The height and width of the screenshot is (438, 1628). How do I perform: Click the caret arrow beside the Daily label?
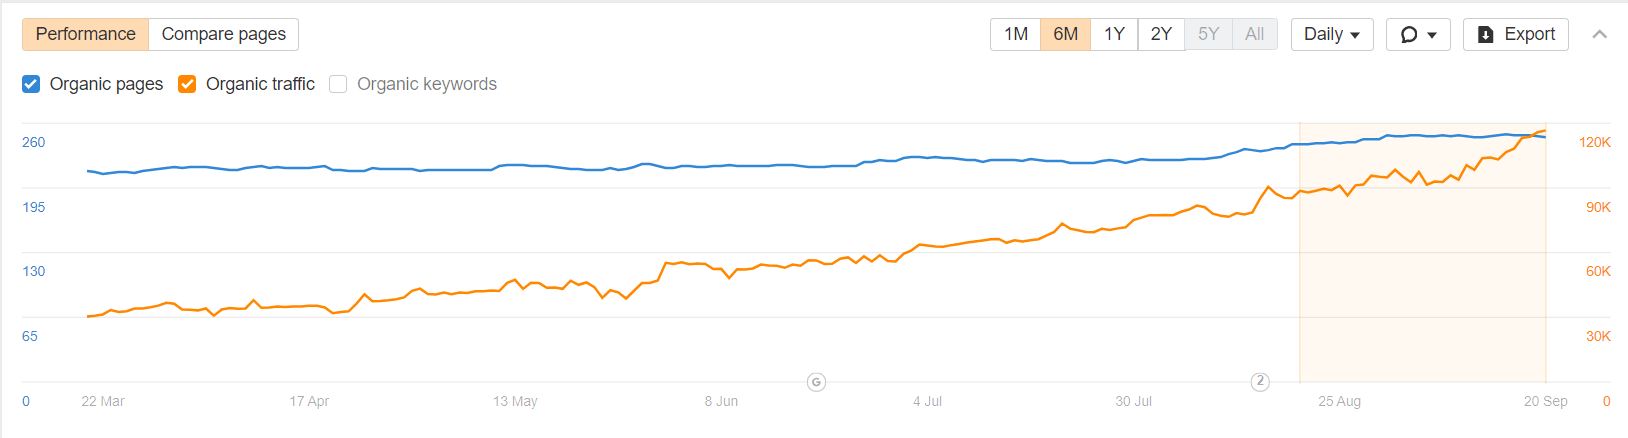pos(1355,35)
